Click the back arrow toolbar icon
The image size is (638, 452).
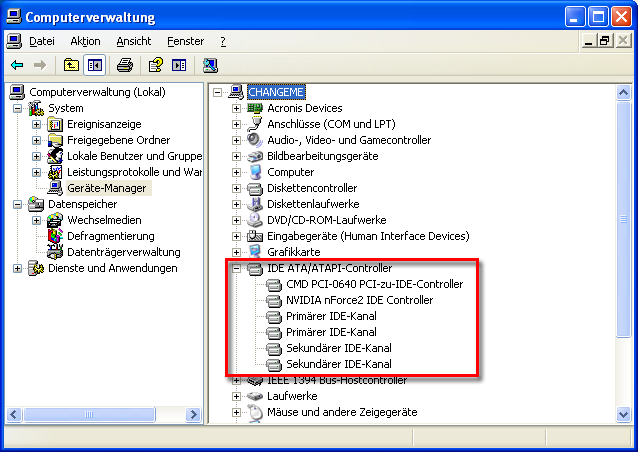tap(17, 65)
